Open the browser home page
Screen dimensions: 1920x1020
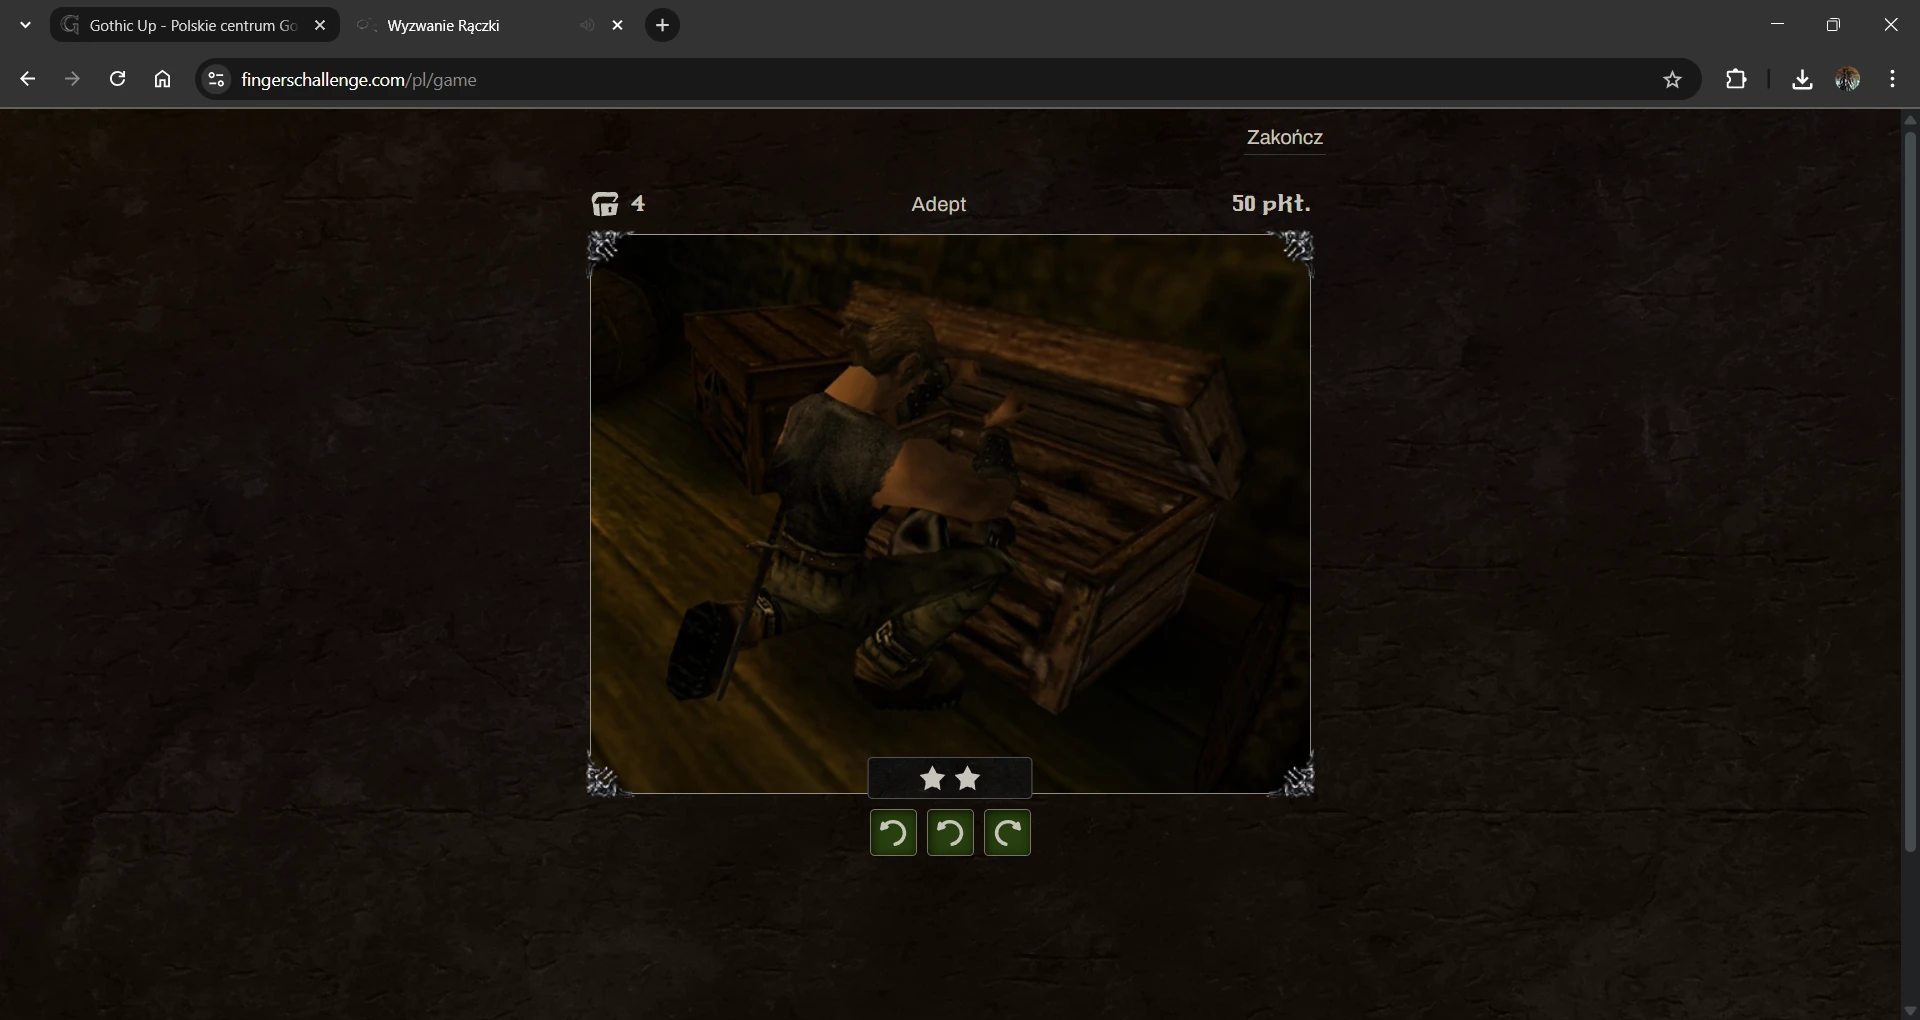162,79
